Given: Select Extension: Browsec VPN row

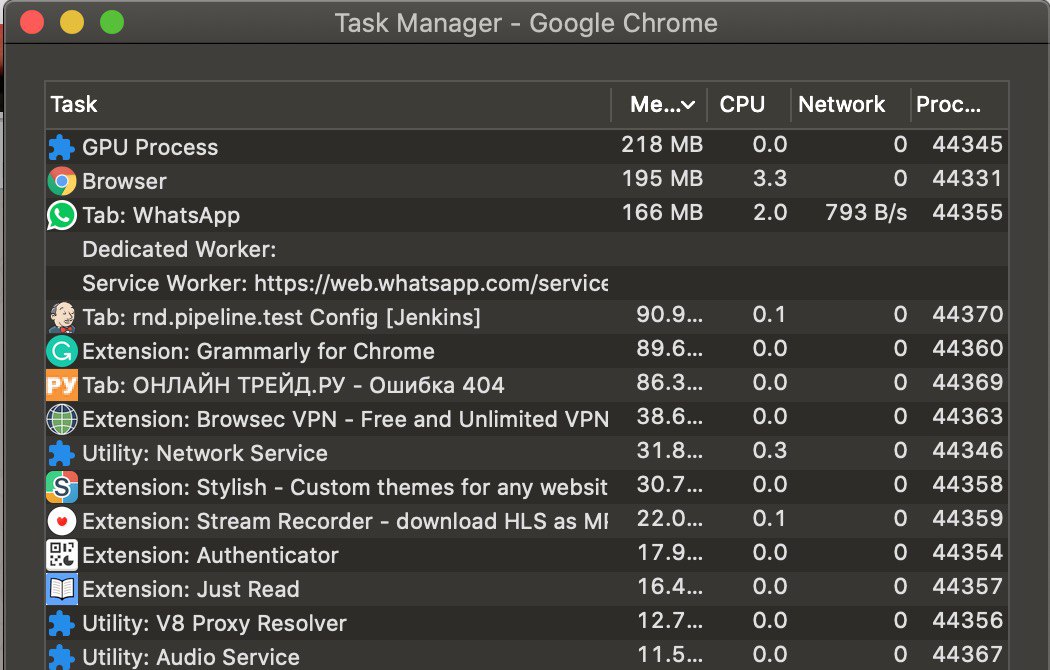Looking at the screenshot, I should click(526, 420).
